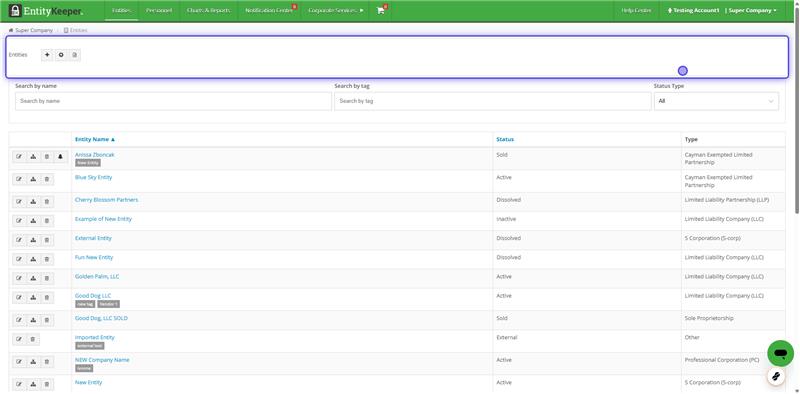Open org chart for Blue Sky Entity
This screenshot has width=800, height=394.
click(x=33, y=179)
